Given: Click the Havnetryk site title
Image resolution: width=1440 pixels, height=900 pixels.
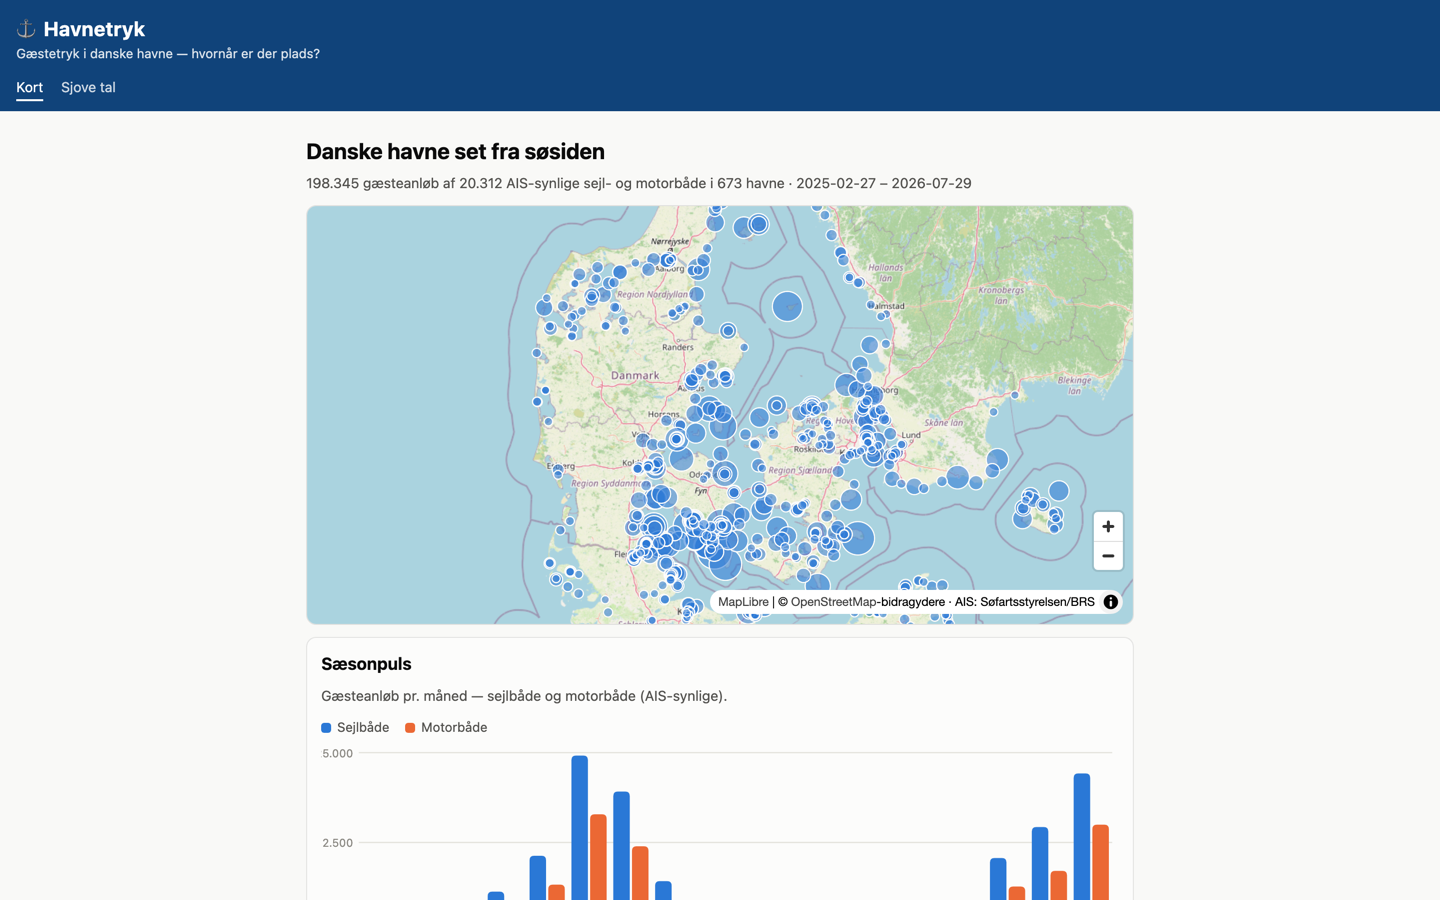Looking at the screenshot, I should 94,29.
